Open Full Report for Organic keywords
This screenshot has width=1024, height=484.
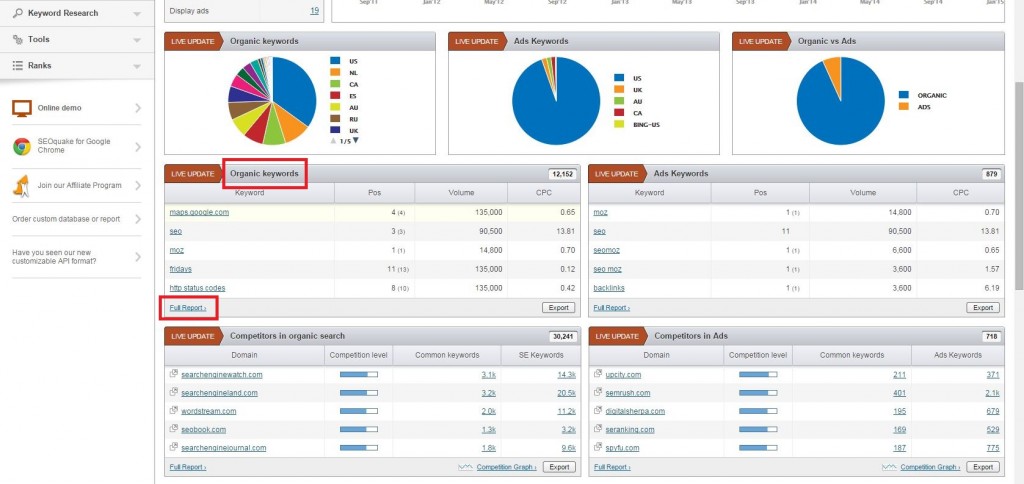coord(187,308)
